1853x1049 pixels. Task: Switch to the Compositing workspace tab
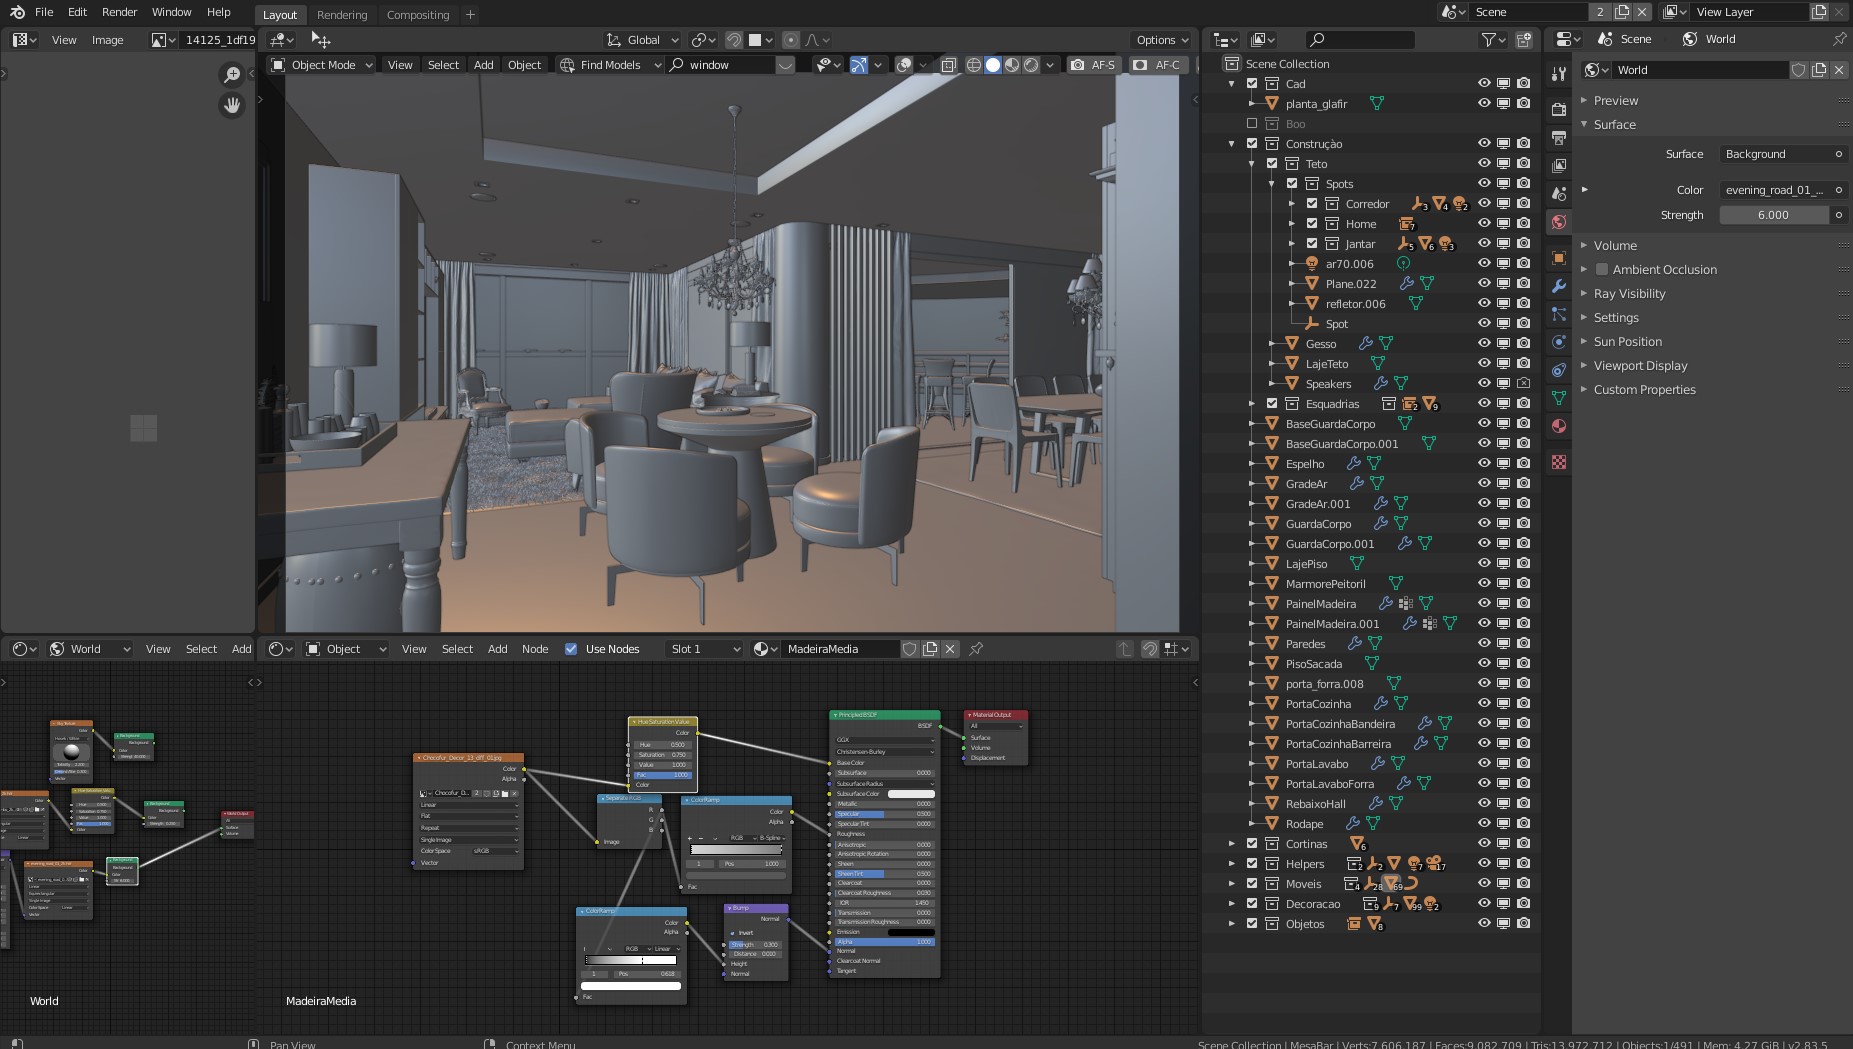(418, 15)
